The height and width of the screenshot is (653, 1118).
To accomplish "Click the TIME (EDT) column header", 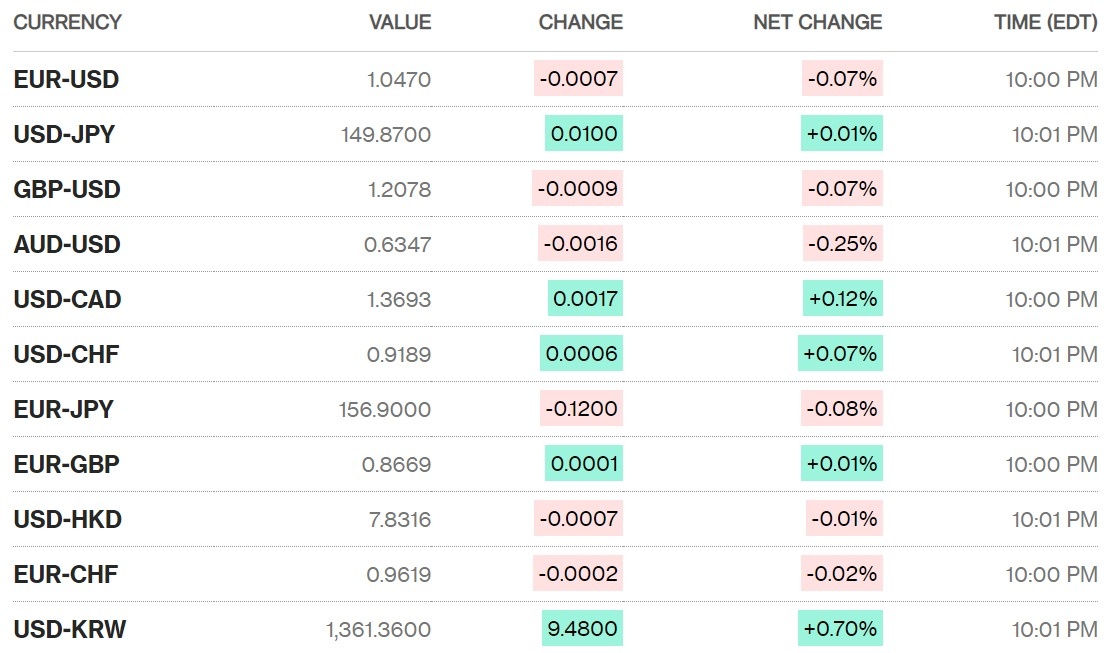I will coord(1045,22).
